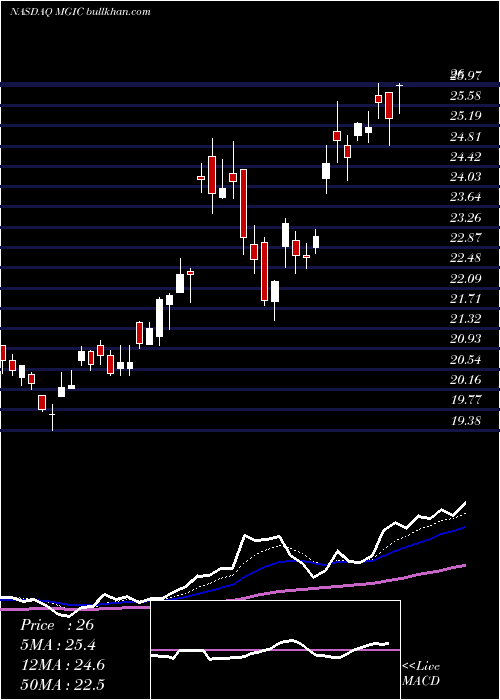
Task: Click the 23.64 price axis label
Action: [466, 197]
